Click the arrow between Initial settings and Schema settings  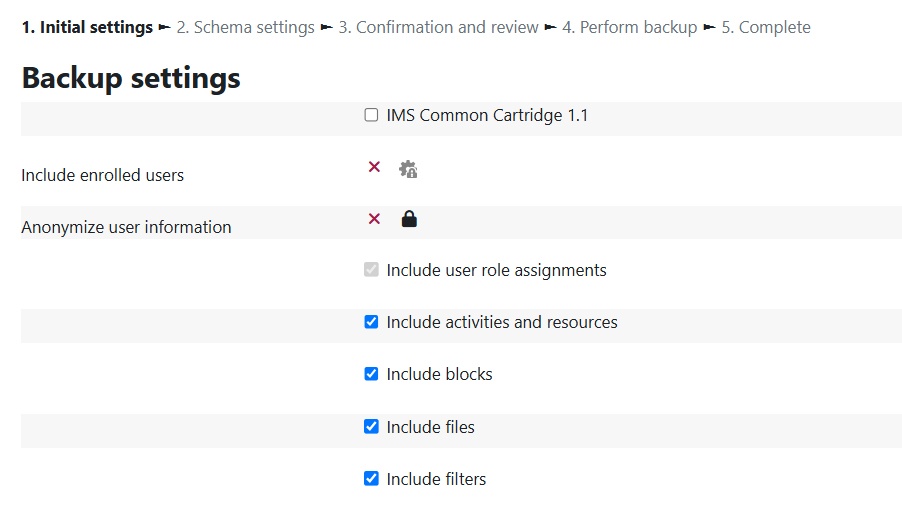click(x=165, y=27)
